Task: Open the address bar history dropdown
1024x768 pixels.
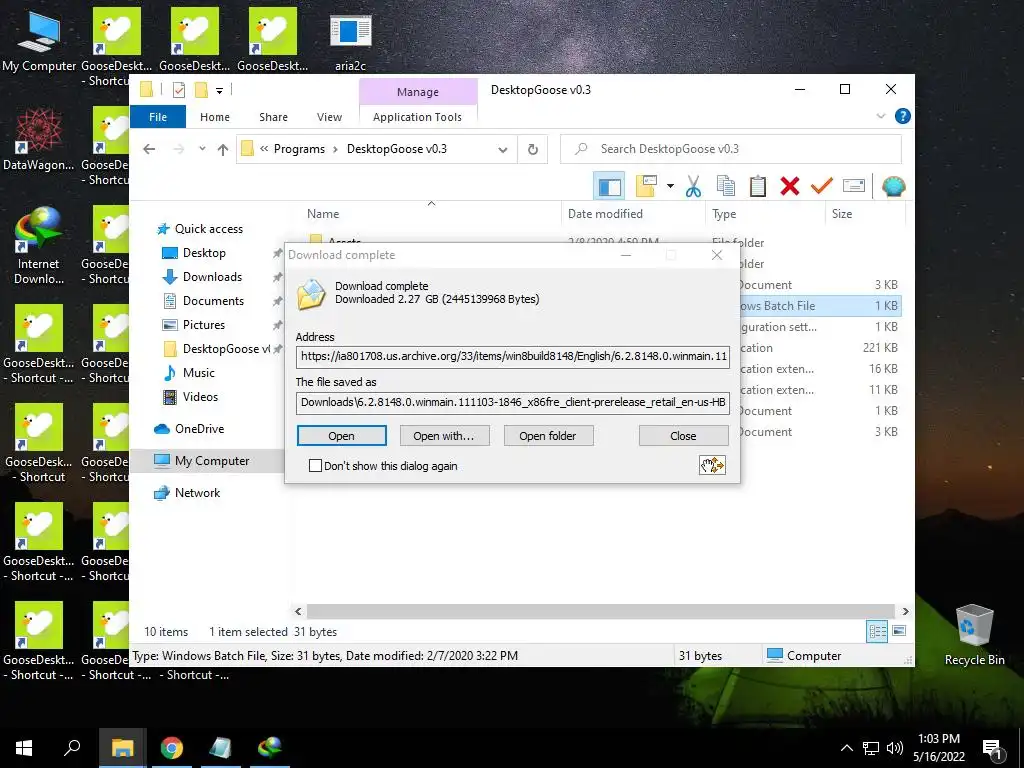Action: click(503, 150)
